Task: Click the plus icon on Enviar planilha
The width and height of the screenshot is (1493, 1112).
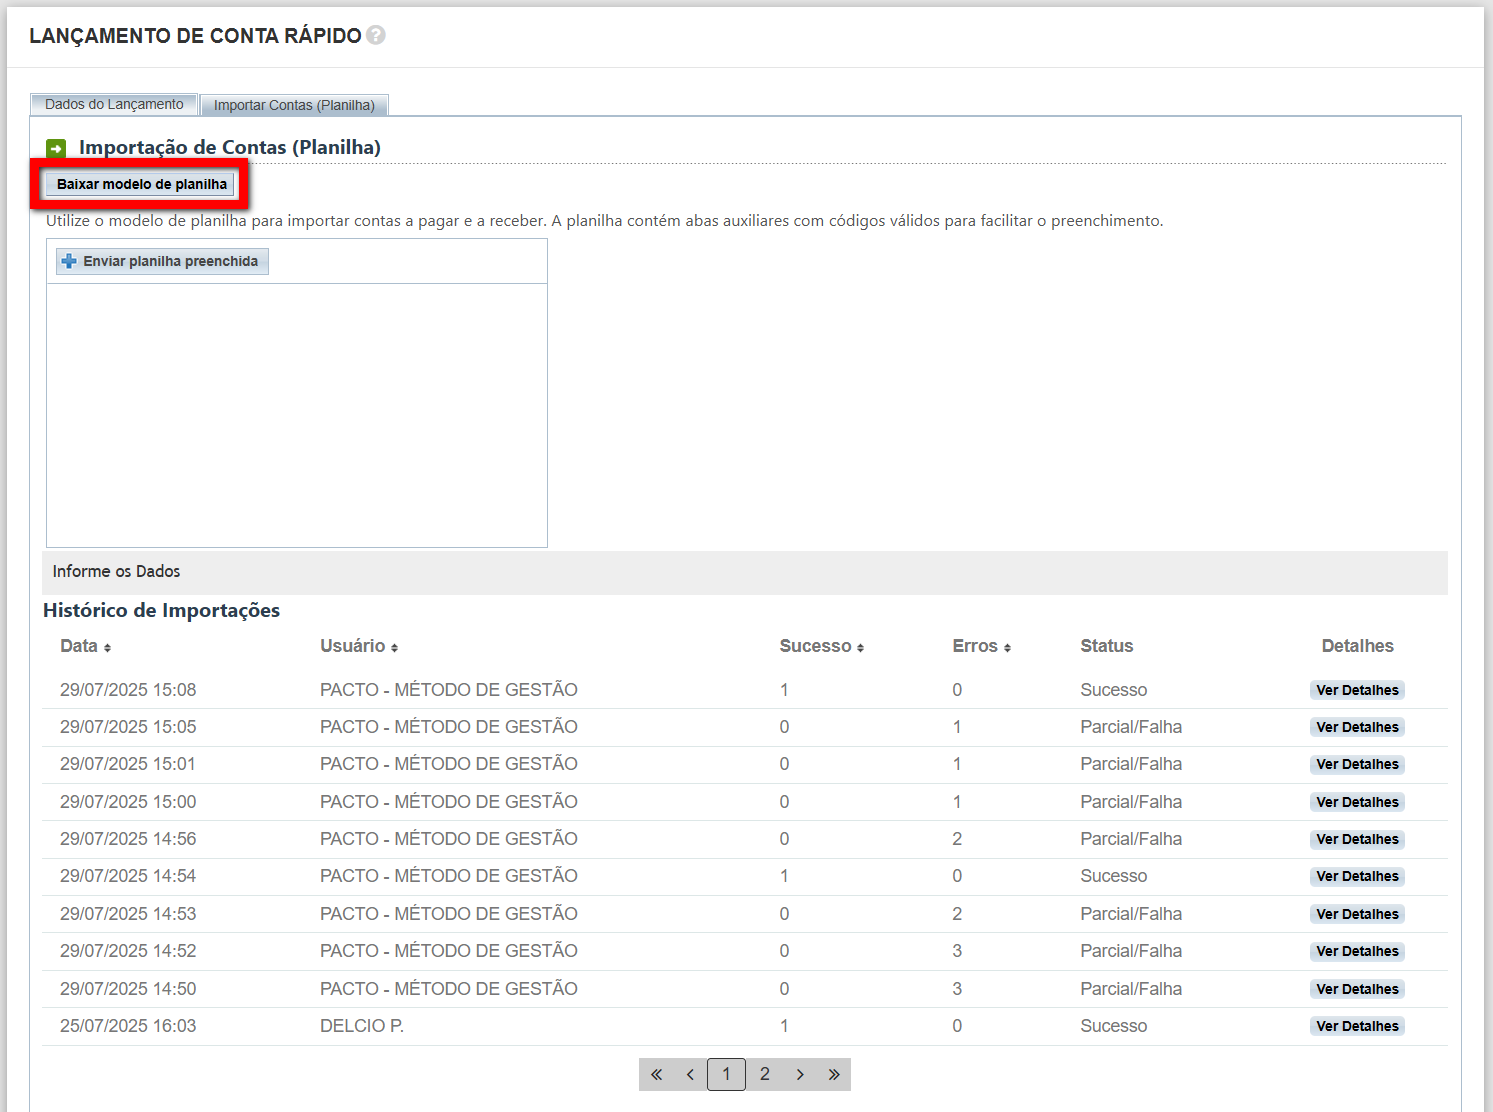Action: (x=69, y=261)
